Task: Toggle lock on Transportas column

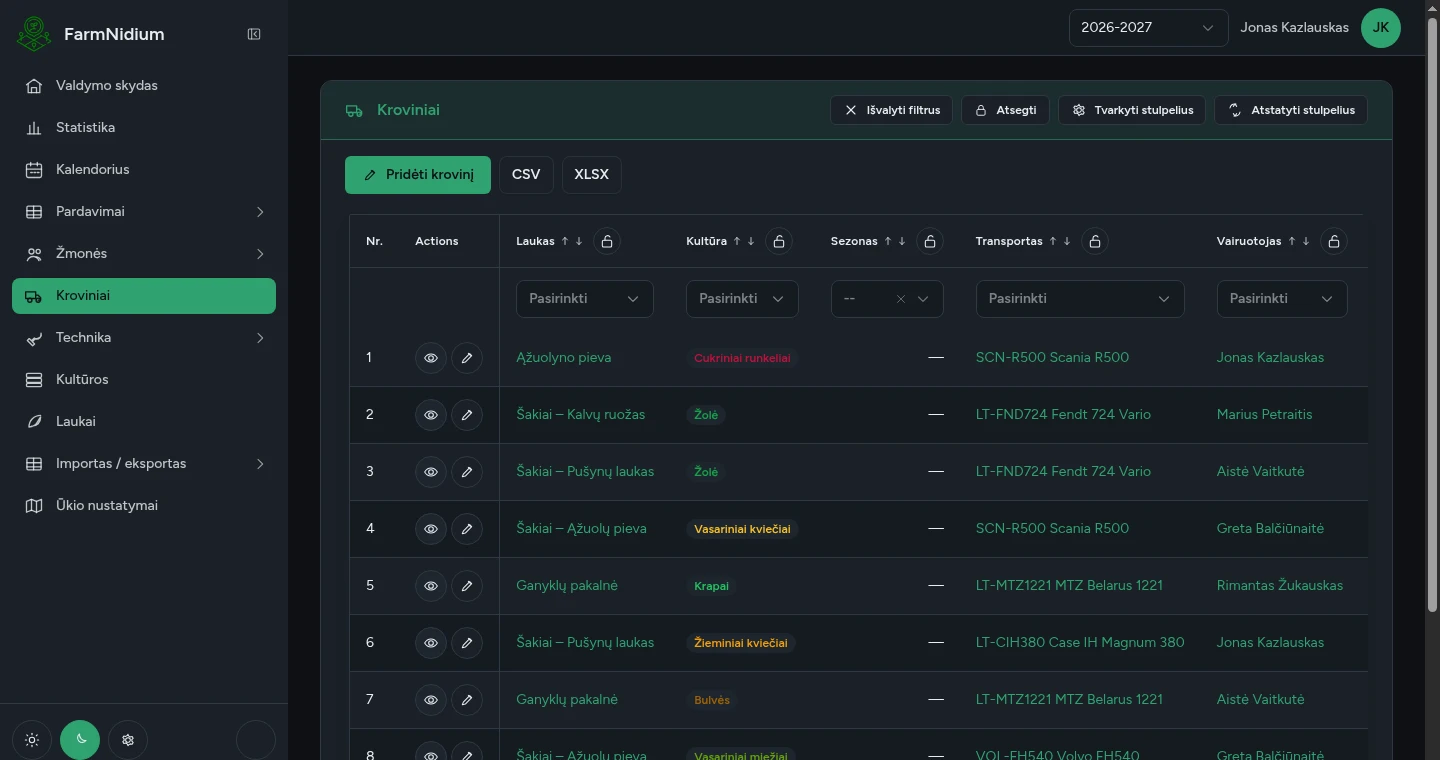Action: click(x=1095, y=241)
